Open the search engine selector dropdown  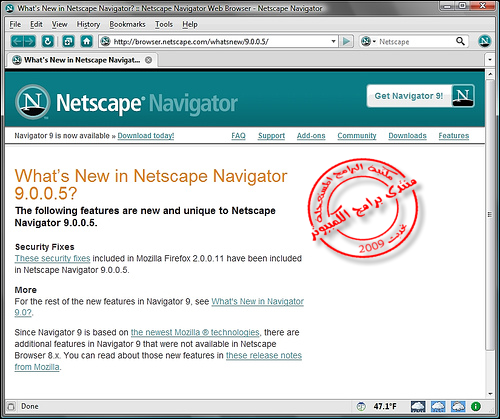coord(368,41)
